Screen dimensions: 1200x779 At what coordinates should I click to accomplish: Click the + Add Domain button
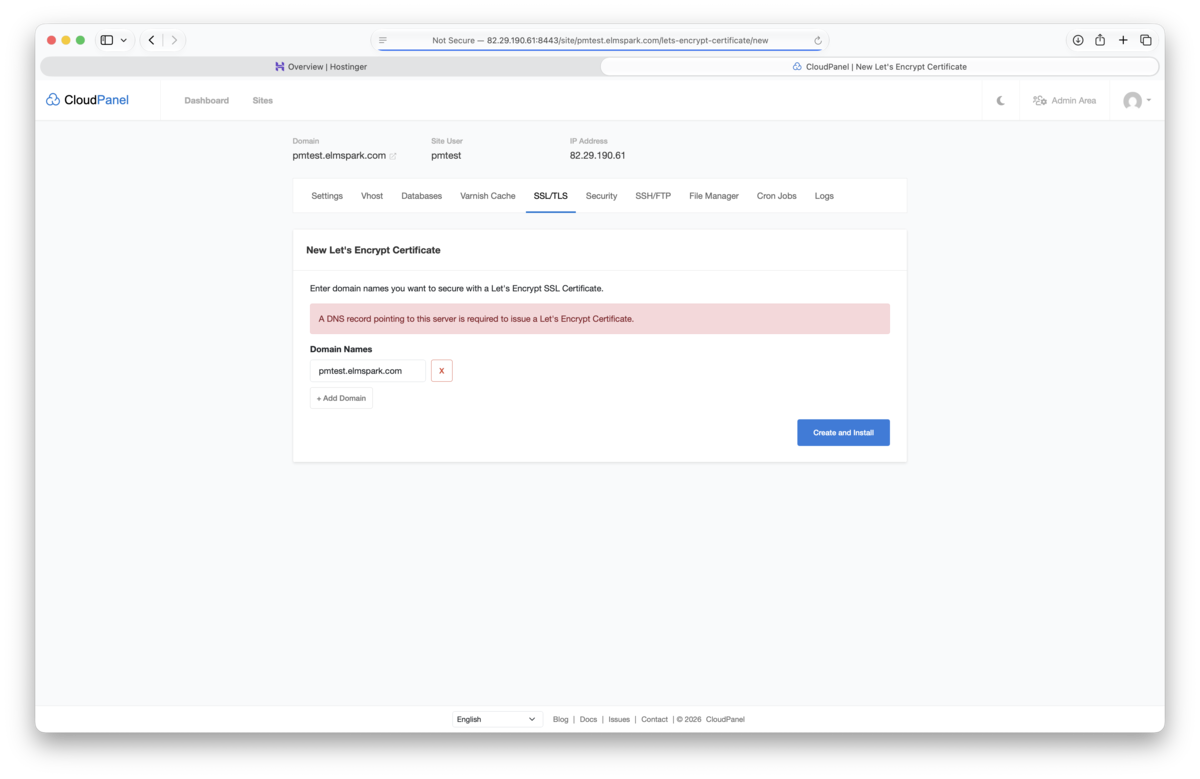[x=341, y=398]
